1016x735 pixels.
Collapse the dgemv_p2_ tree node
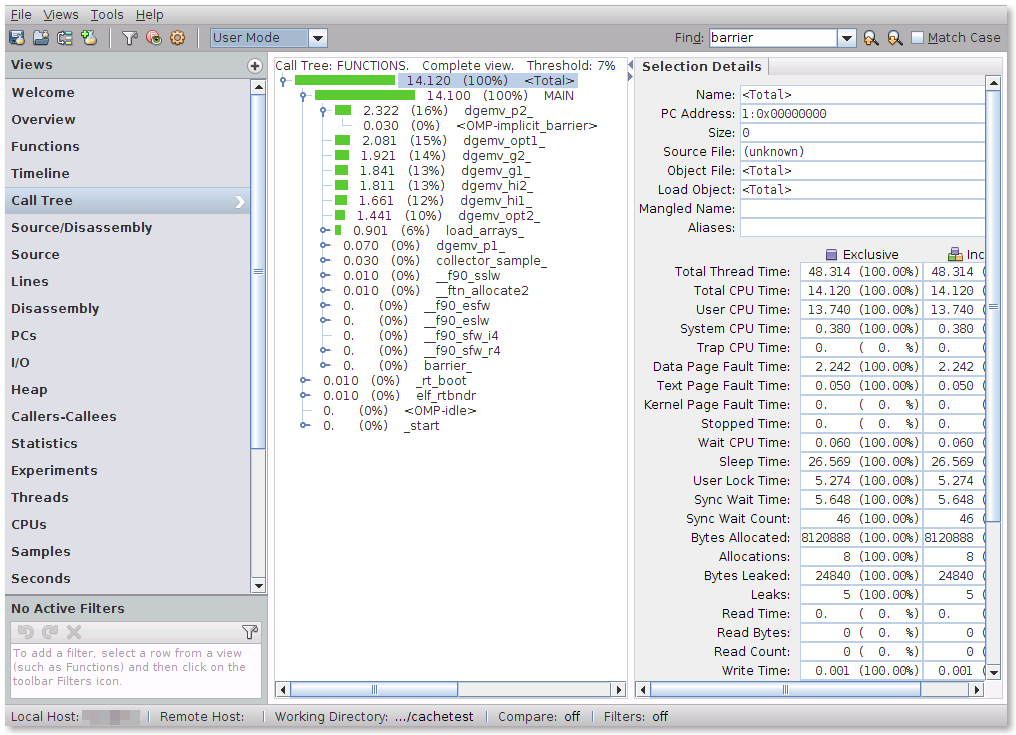324,111
